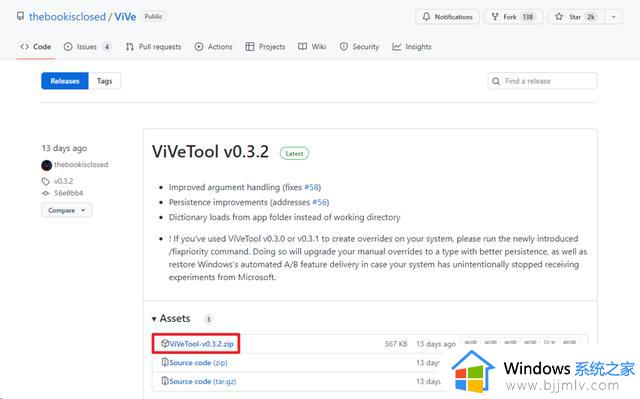The width and height of the screenshot is (640, 399).
Task: Click the Issues counter badge showing 4
Action: point(107,47)
